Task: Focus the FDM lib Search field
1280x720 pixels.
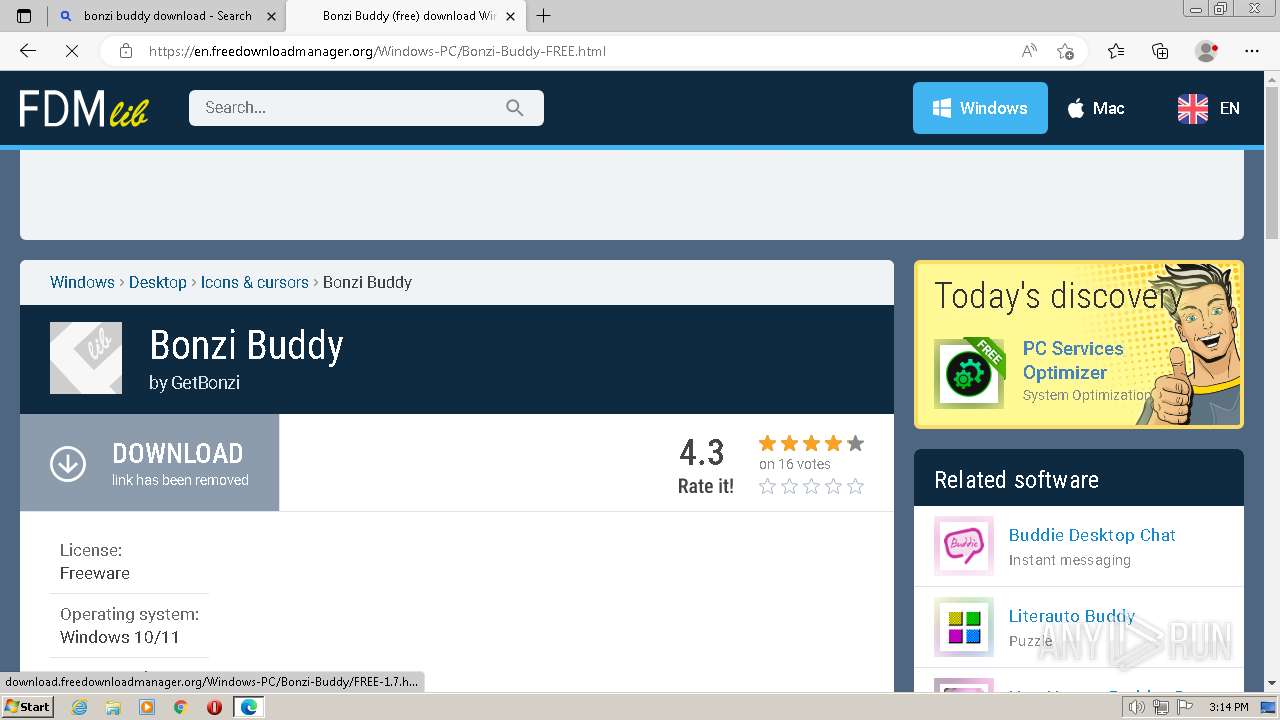Action: (366, 108)
